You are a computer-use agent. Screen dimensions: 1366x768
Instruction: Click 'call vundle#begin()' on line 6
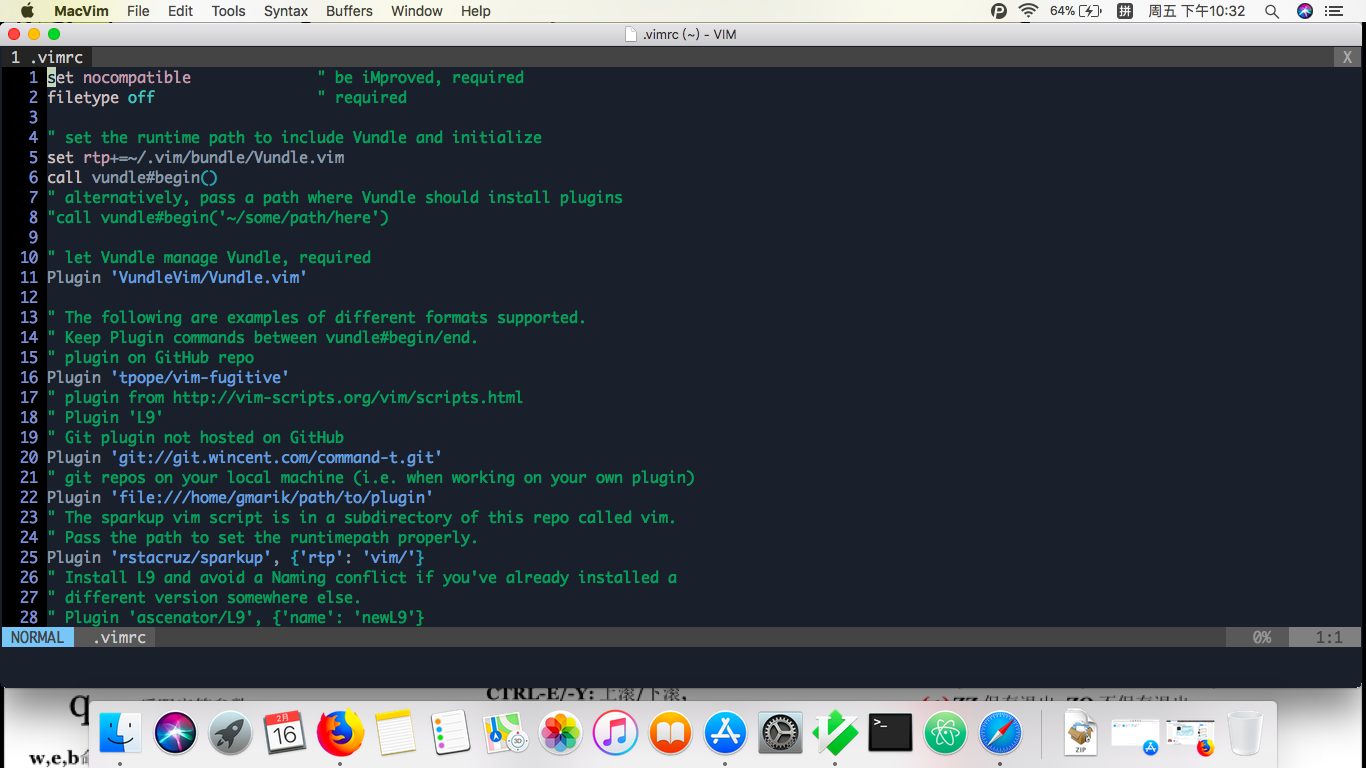tap(132, 177)
